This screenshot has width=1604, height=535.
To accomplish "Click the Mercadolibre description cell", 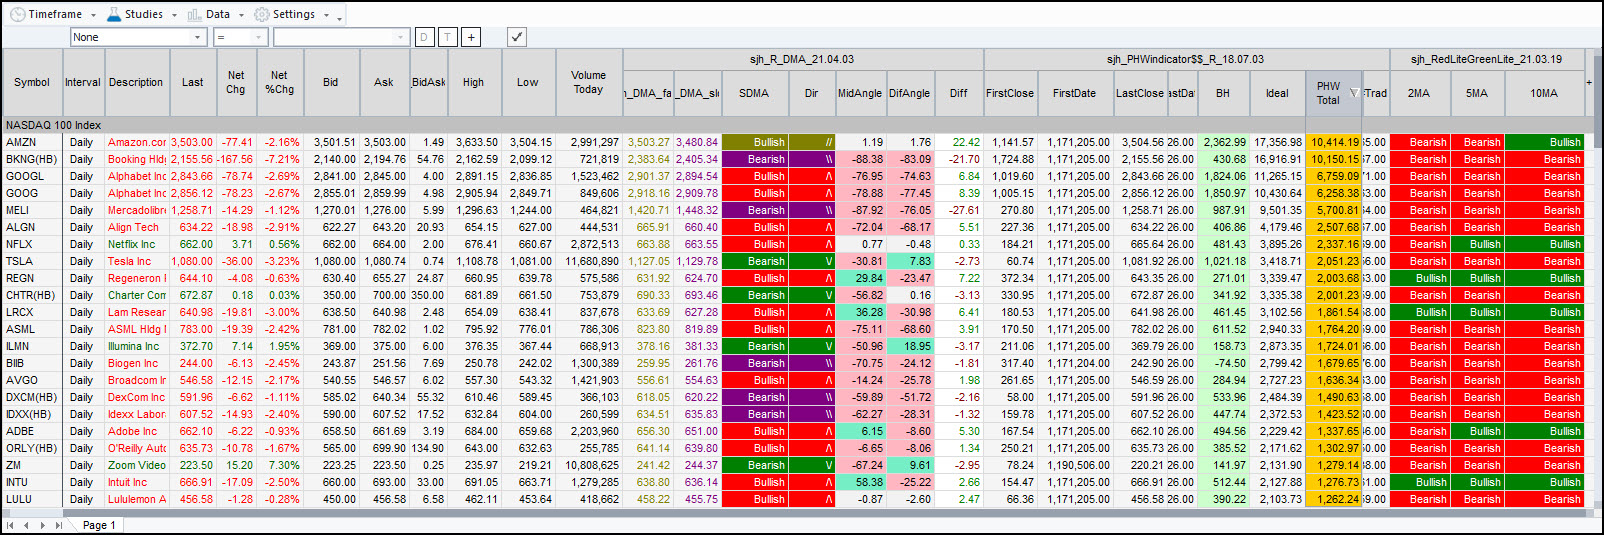I will point(136,210).
